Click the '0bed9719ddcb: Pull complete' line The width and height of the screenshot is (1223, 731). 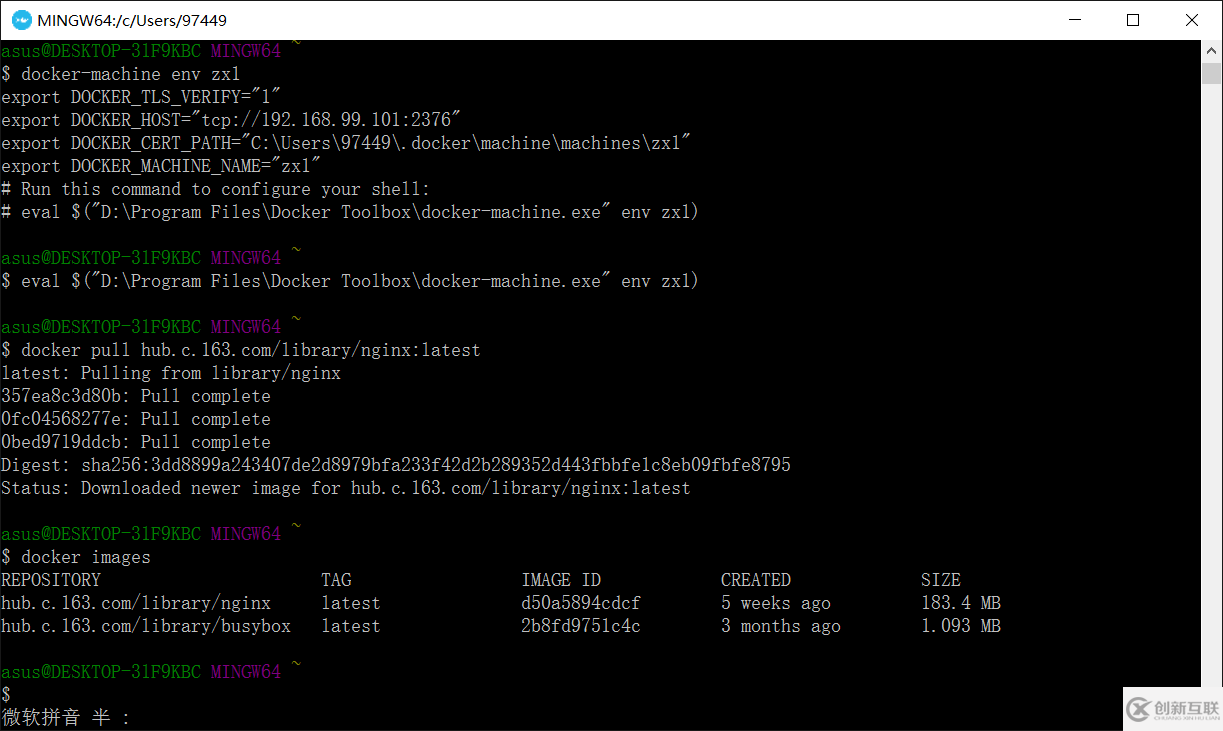(136, 442)
